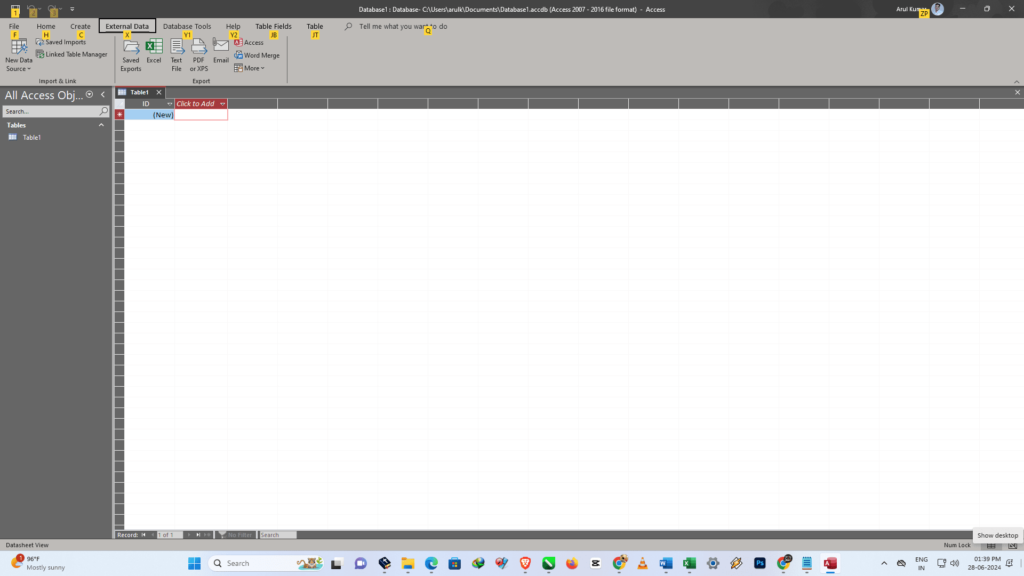Collapse the Tables group in the navigation pane
Screen dimensions: 1024x576
pyautogui.click(x=103, y=125)
